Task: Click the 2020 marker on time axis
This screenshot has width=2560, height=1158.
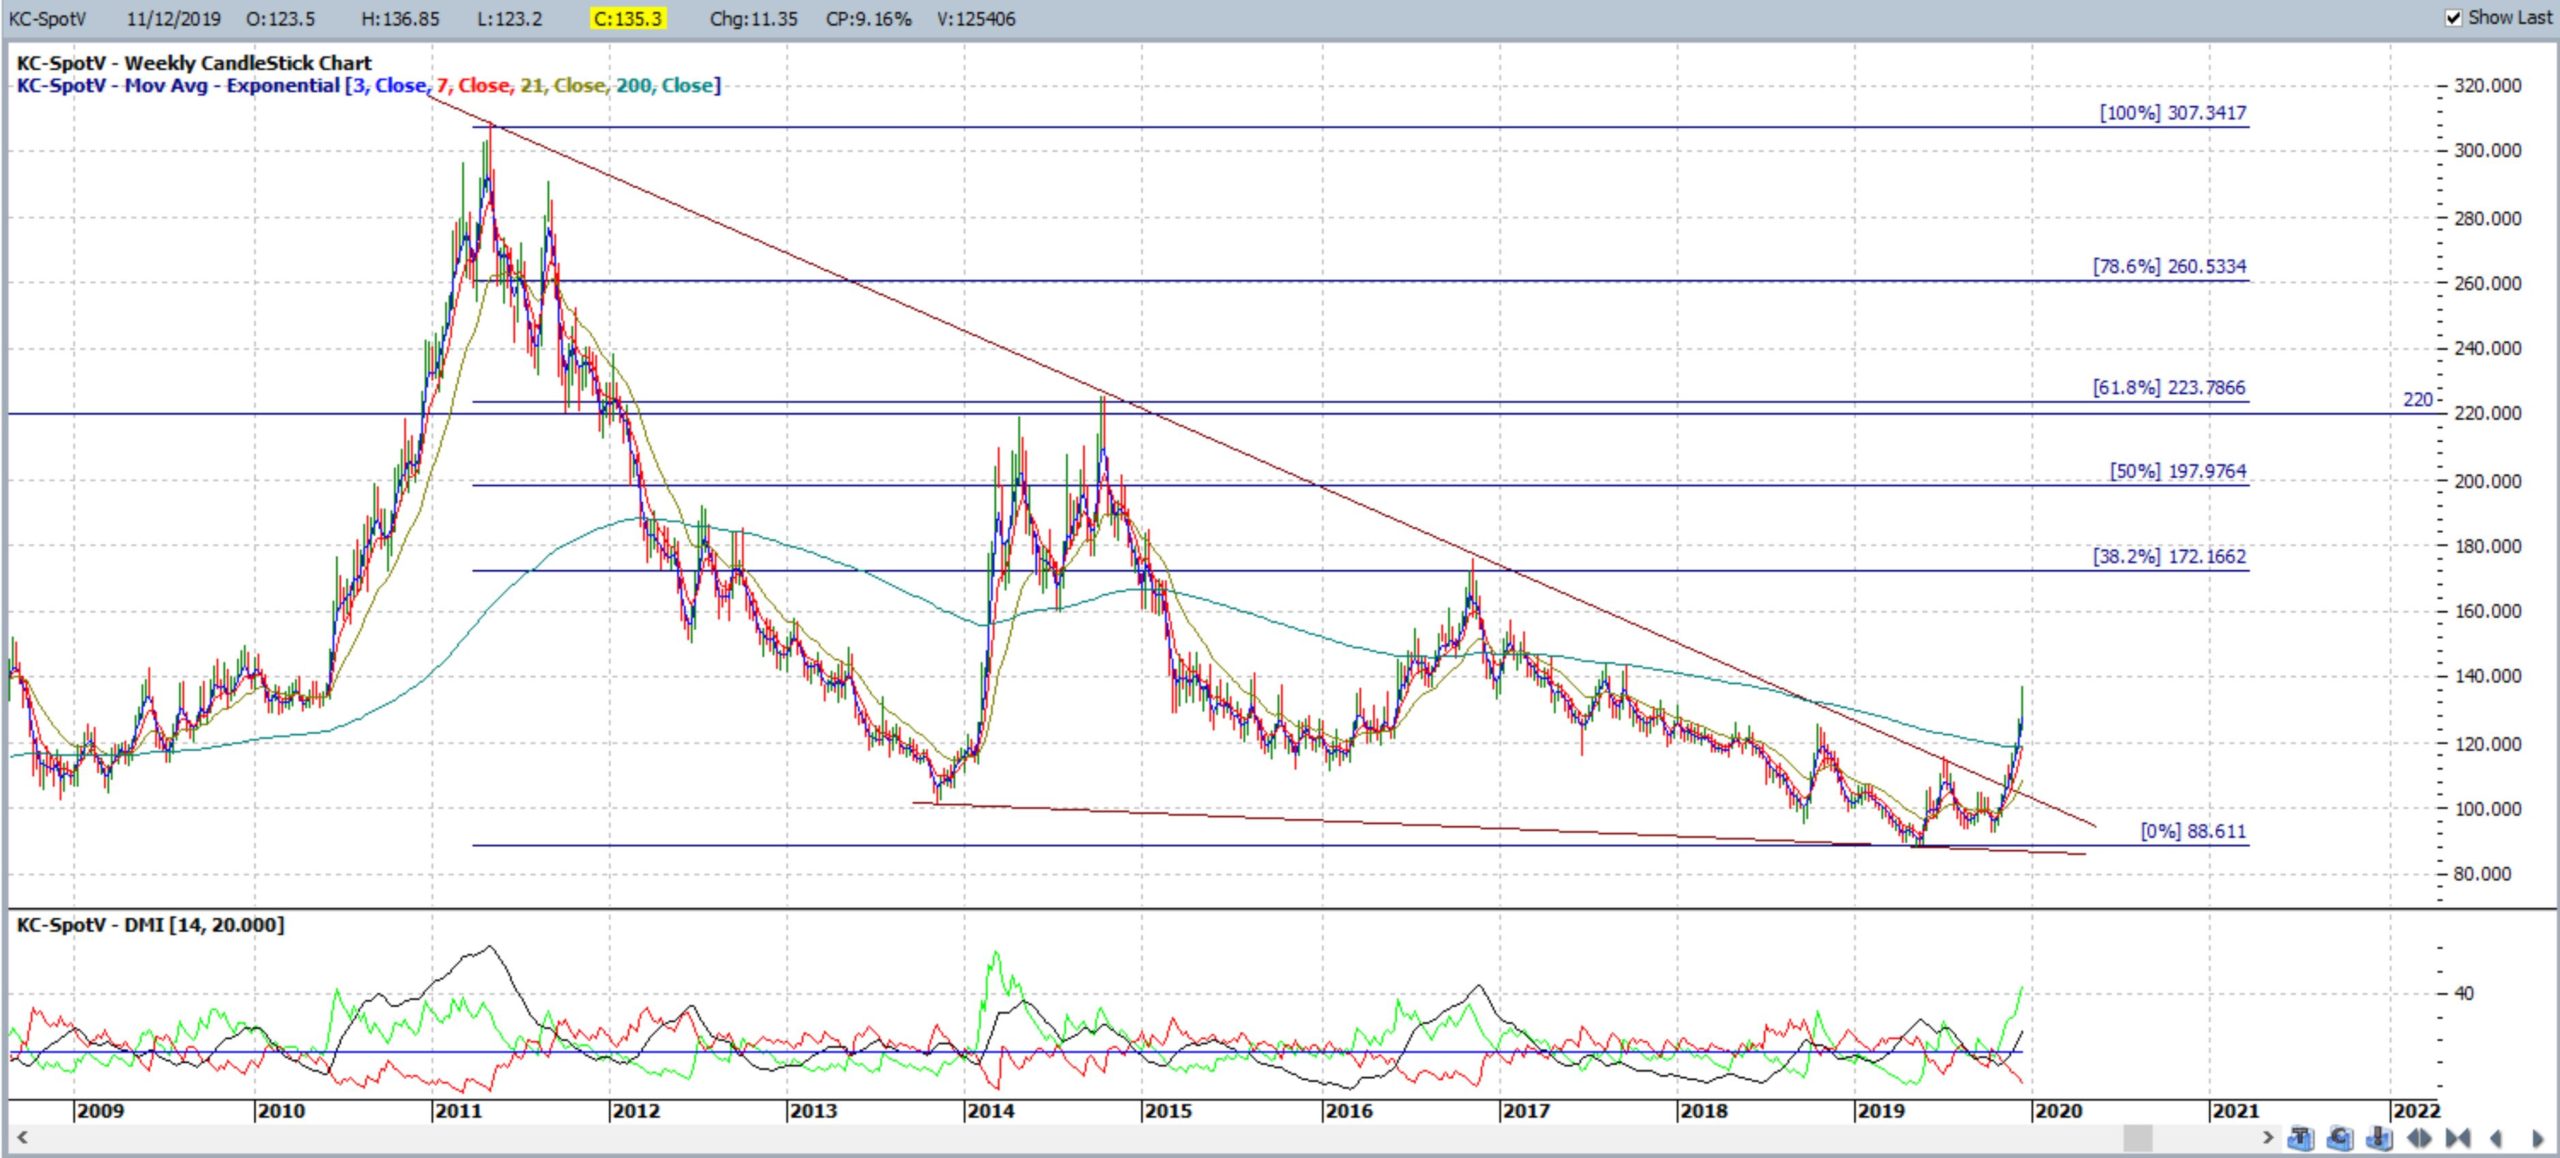Action: 2059,1111
